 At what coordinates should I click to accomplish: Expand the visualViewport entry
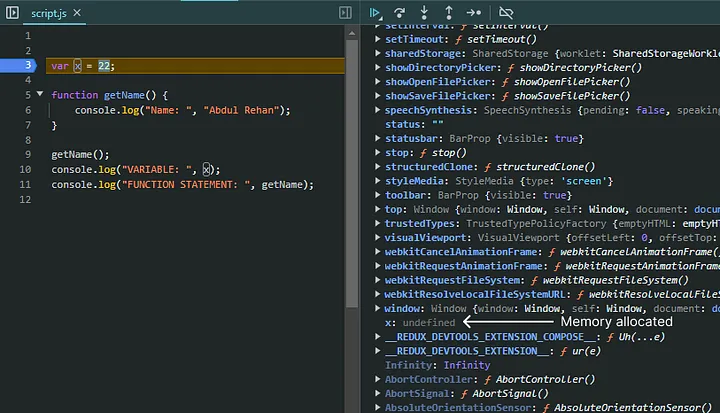[x=378, y=238]
